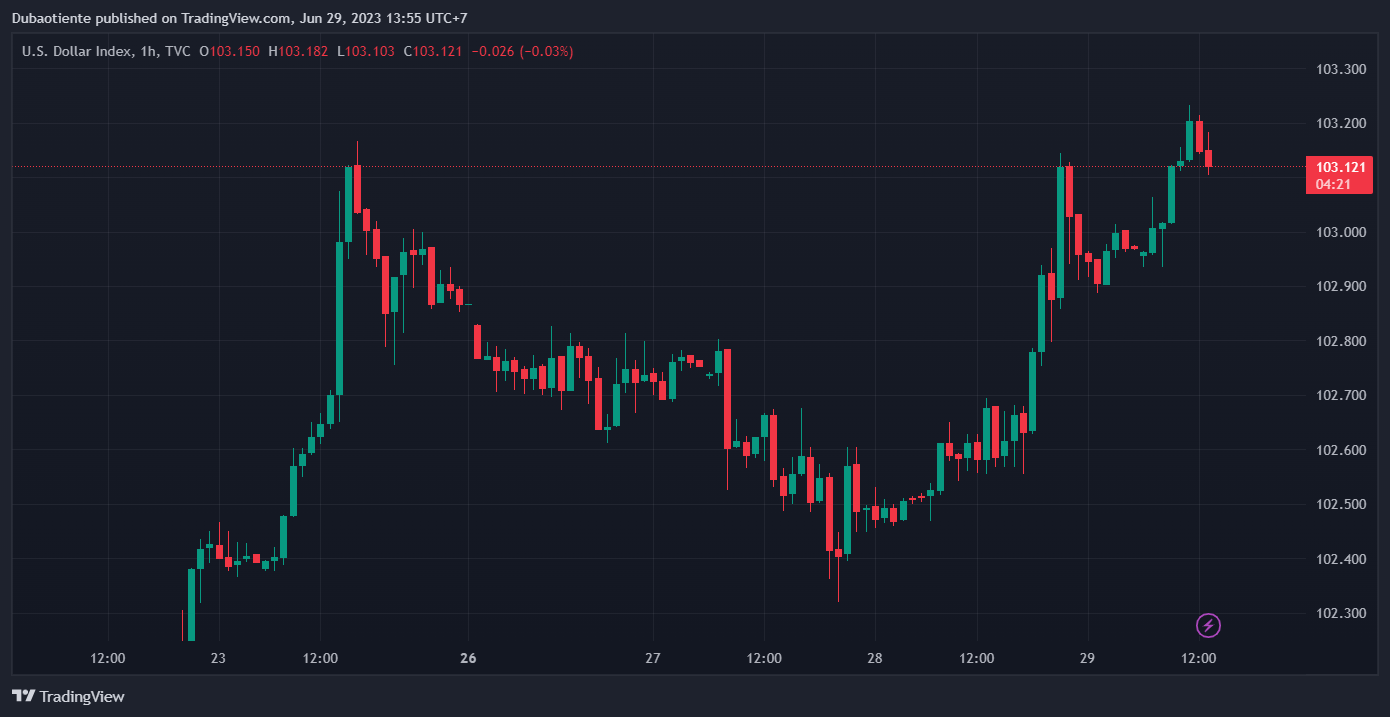Select the 1h interval in chart legend

147,51
